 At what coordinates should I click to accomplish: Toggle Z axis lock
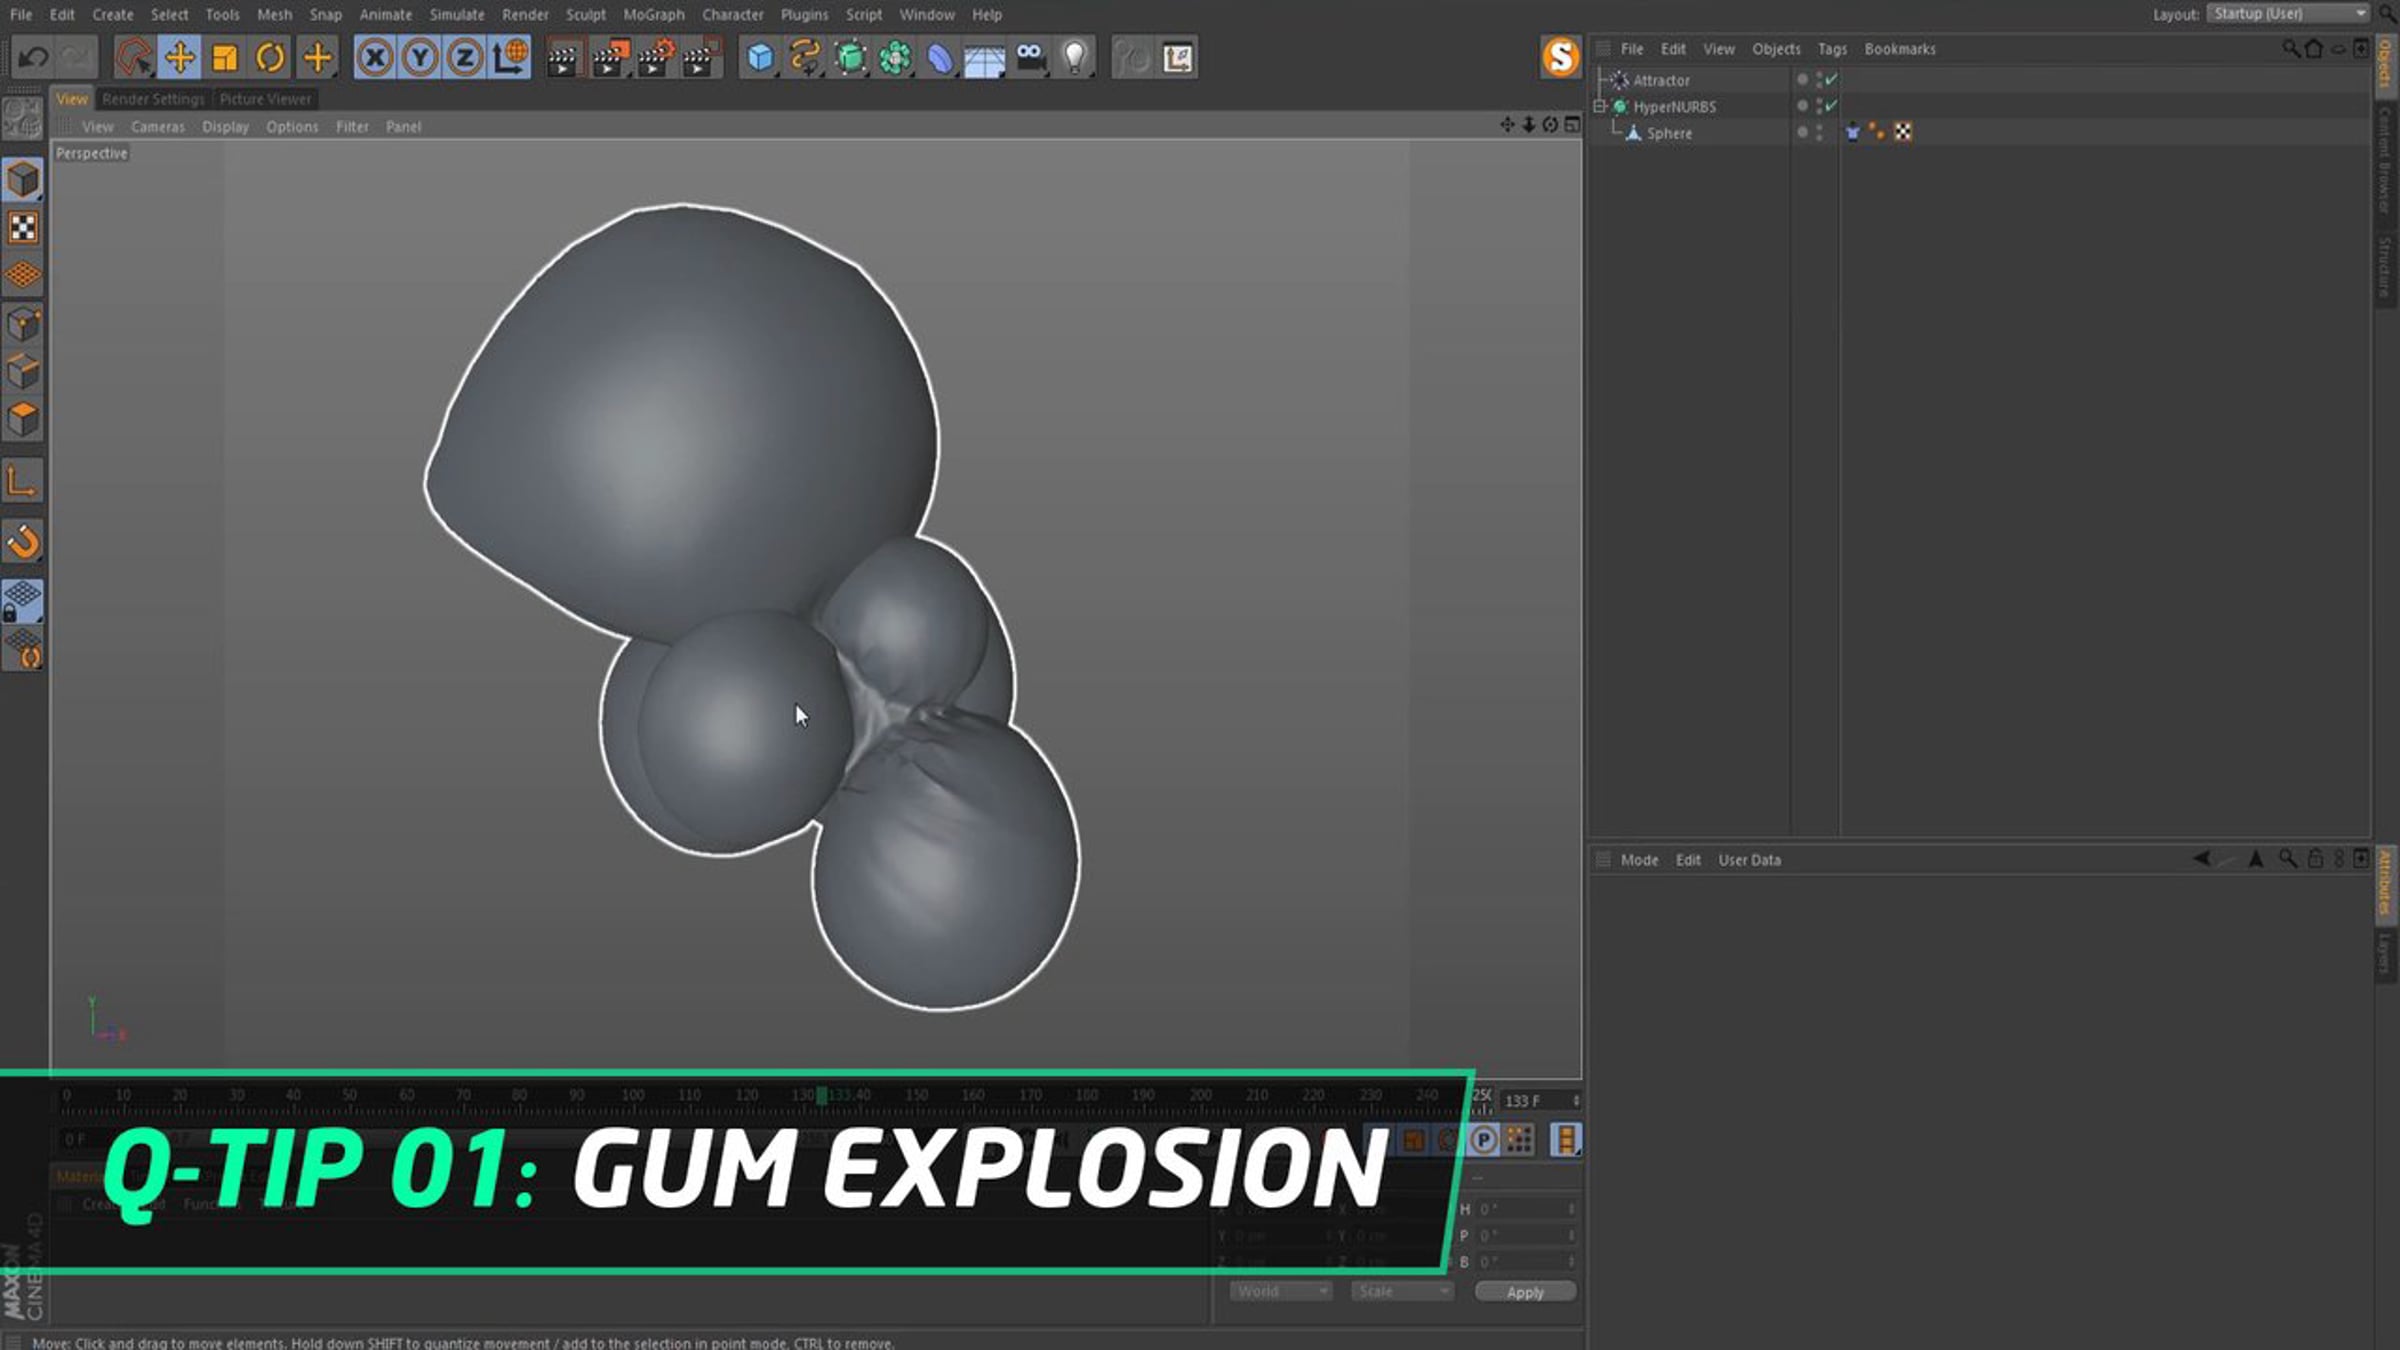click(x=465, y=58)
